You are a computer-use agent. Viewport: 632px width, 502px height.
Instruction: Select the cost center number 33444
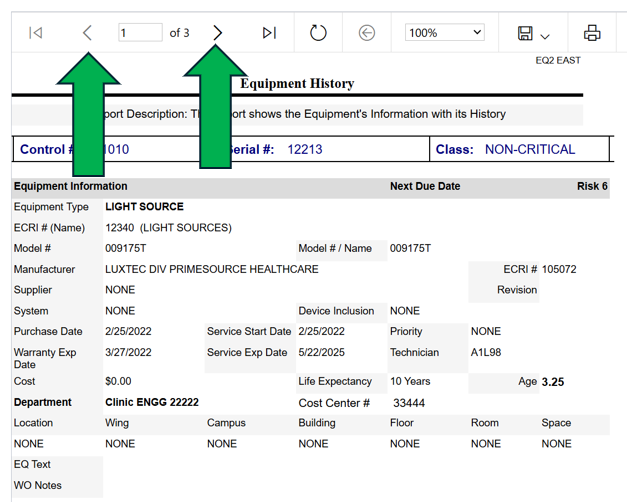pyautogui.click(x=410, y=403)
